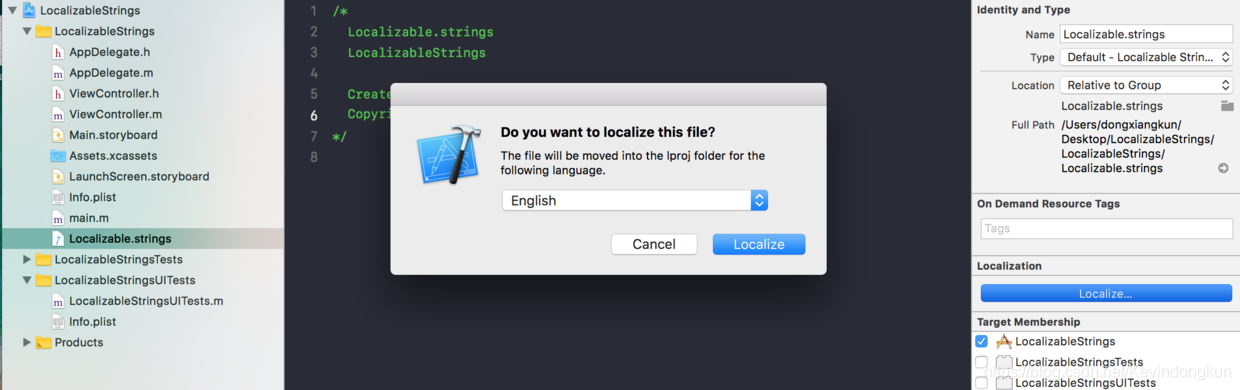The height and width of the screenshot is (390, 1240).
Task: Click line number 6 in editor gutter
Action: [314, 115]
